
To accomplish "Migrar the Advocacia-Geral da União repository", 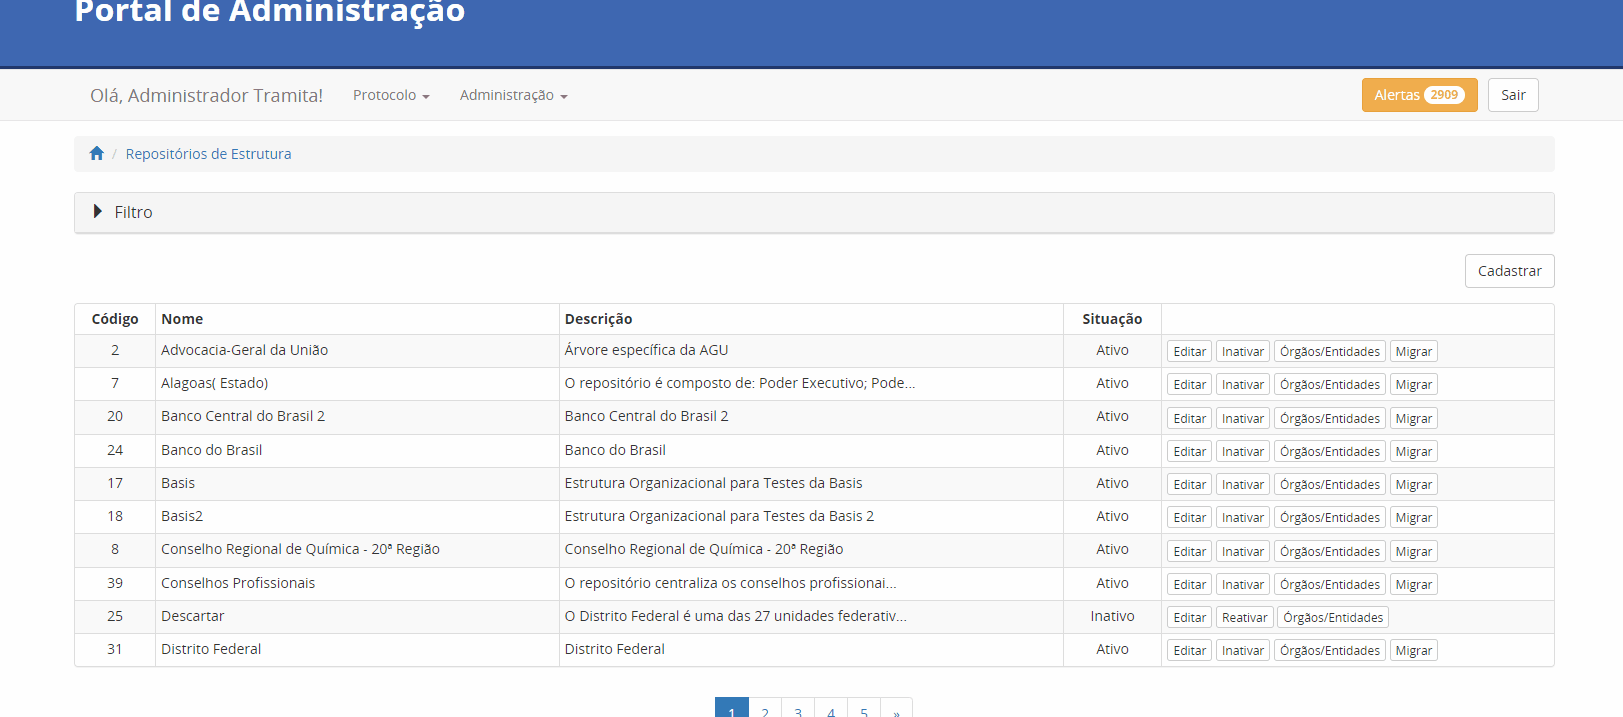I will 1414,351.
